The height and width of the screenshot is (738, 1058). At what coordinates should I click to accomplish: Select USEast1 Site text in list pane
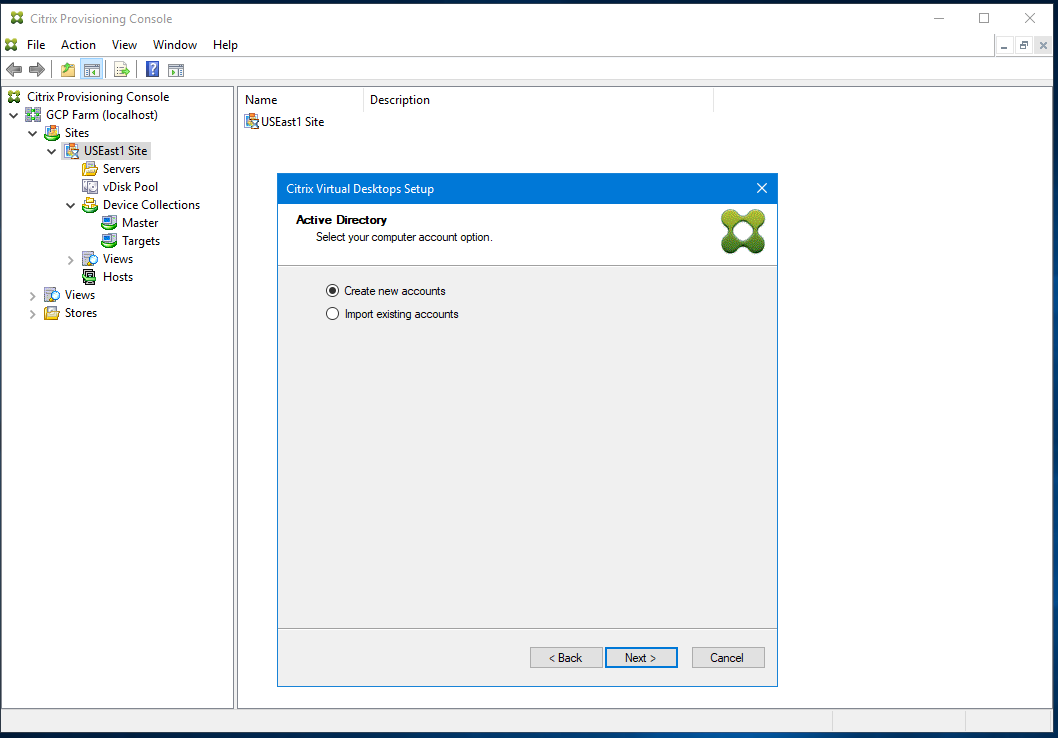[x=293, y=121]
